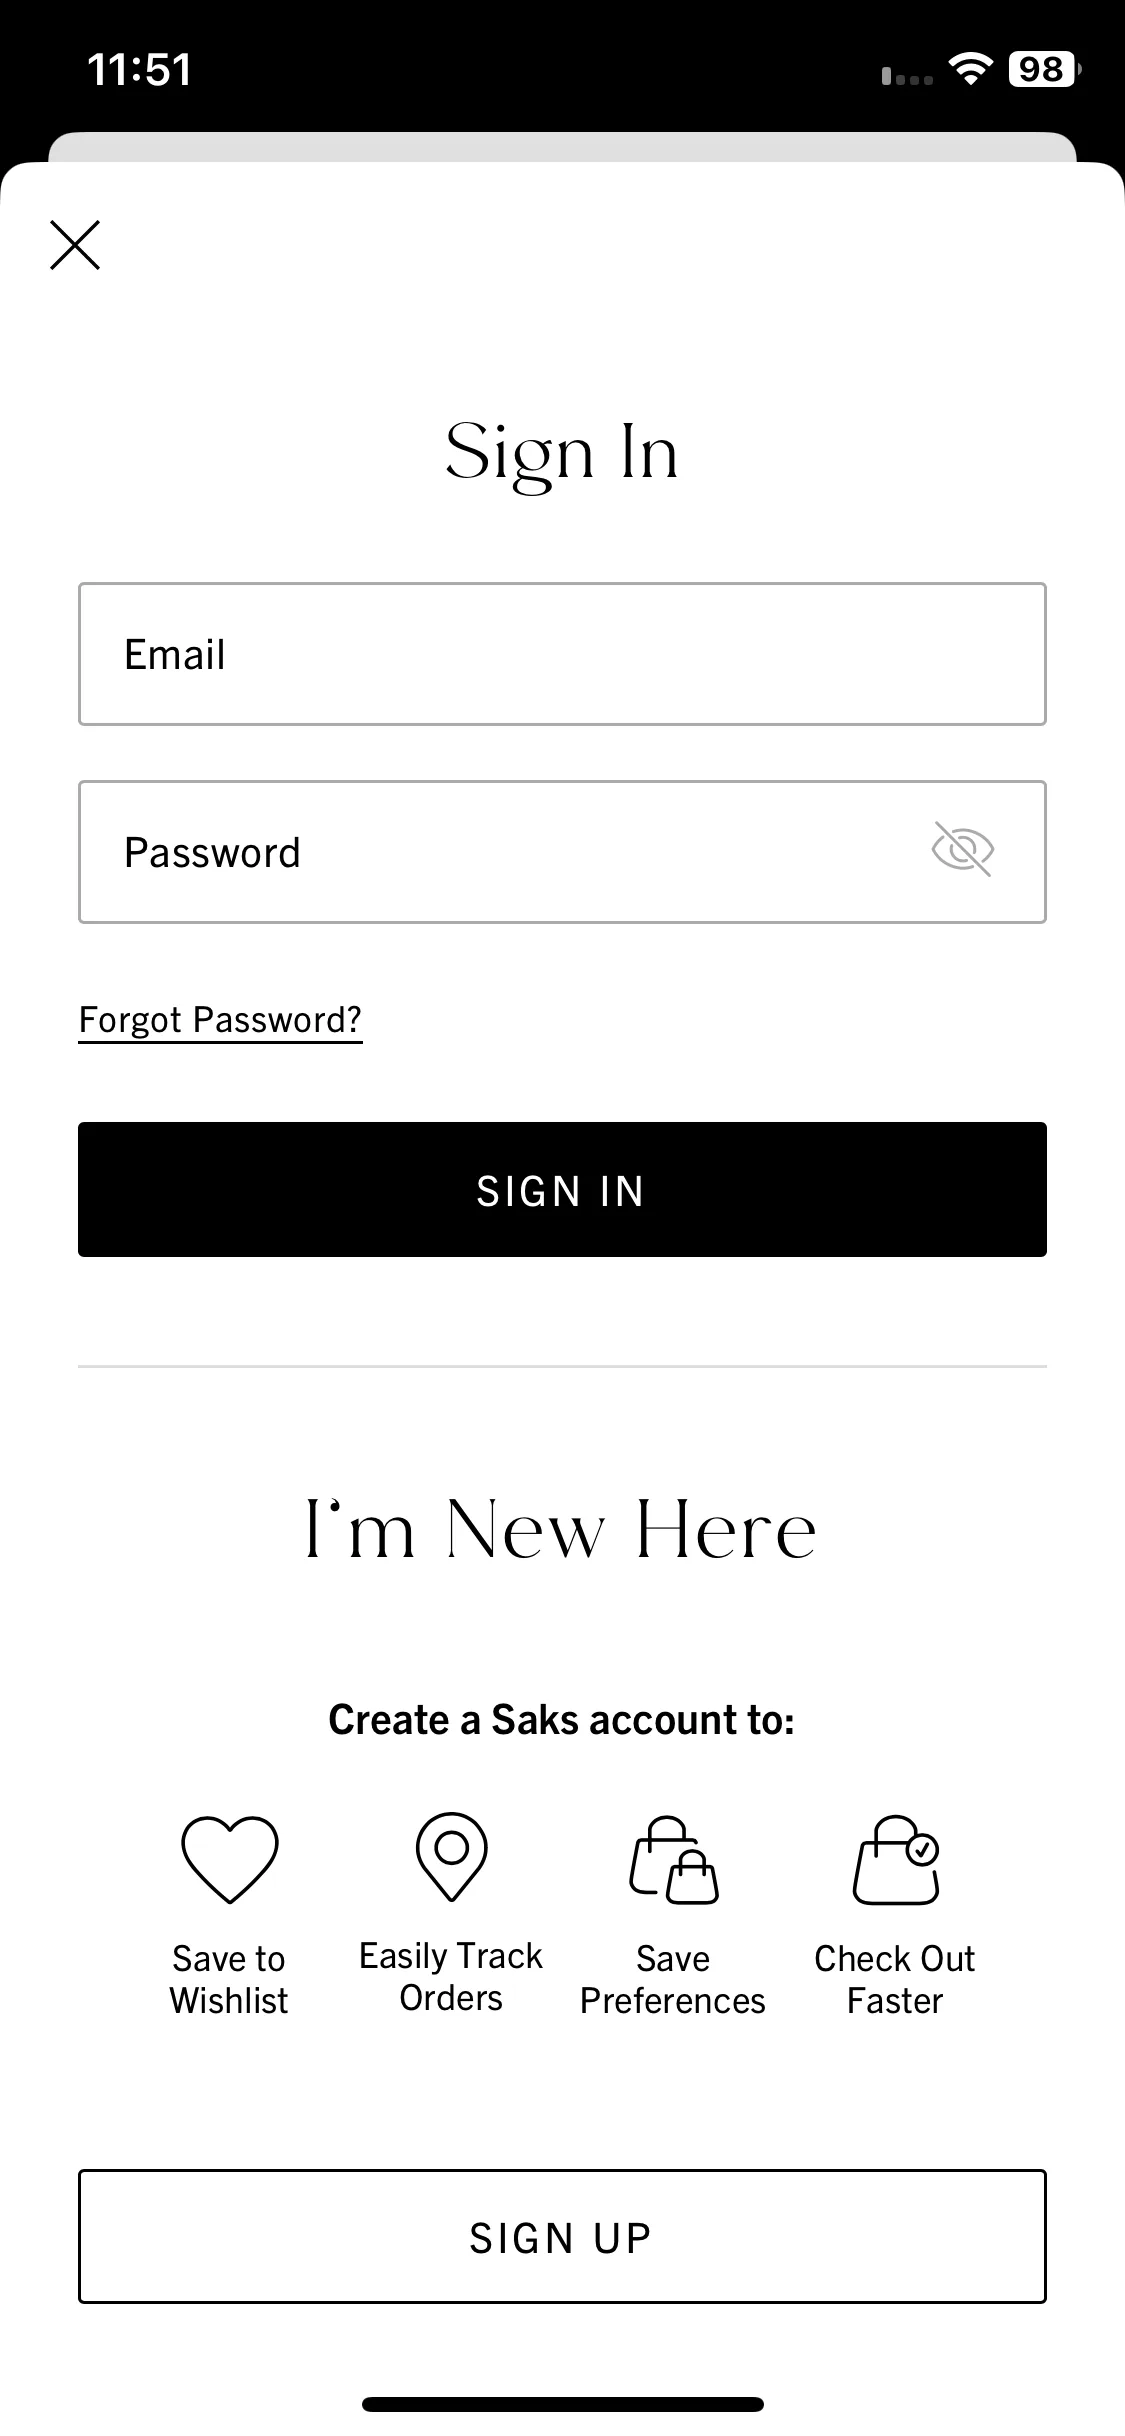Tap the cellular signal bars icon

907,75
